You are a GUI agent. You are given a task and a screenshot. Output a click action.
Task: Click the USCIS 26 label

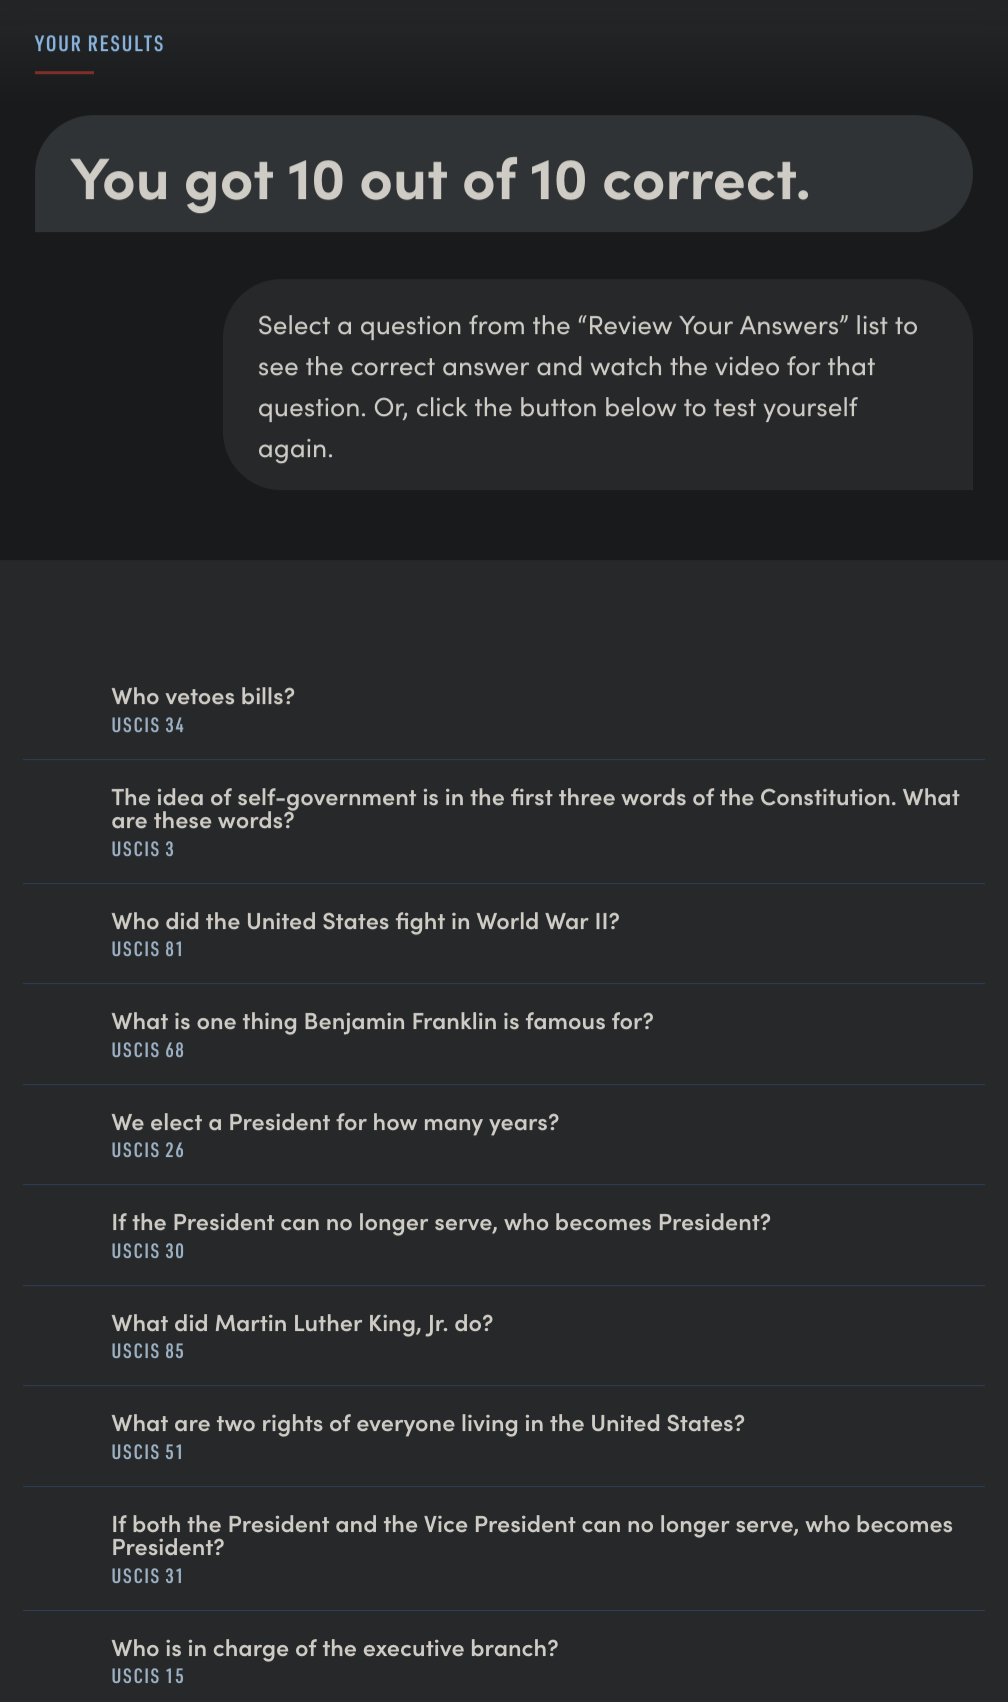pos(148,1151)
